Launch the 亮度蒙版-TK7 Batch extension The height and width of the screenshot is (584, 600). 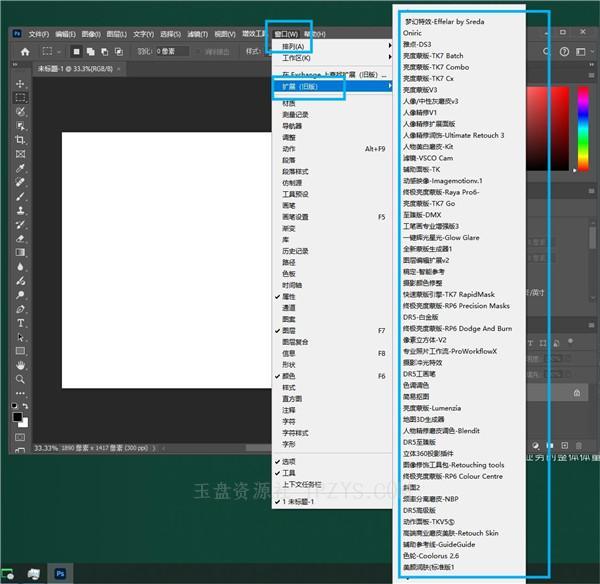(432, 56)
